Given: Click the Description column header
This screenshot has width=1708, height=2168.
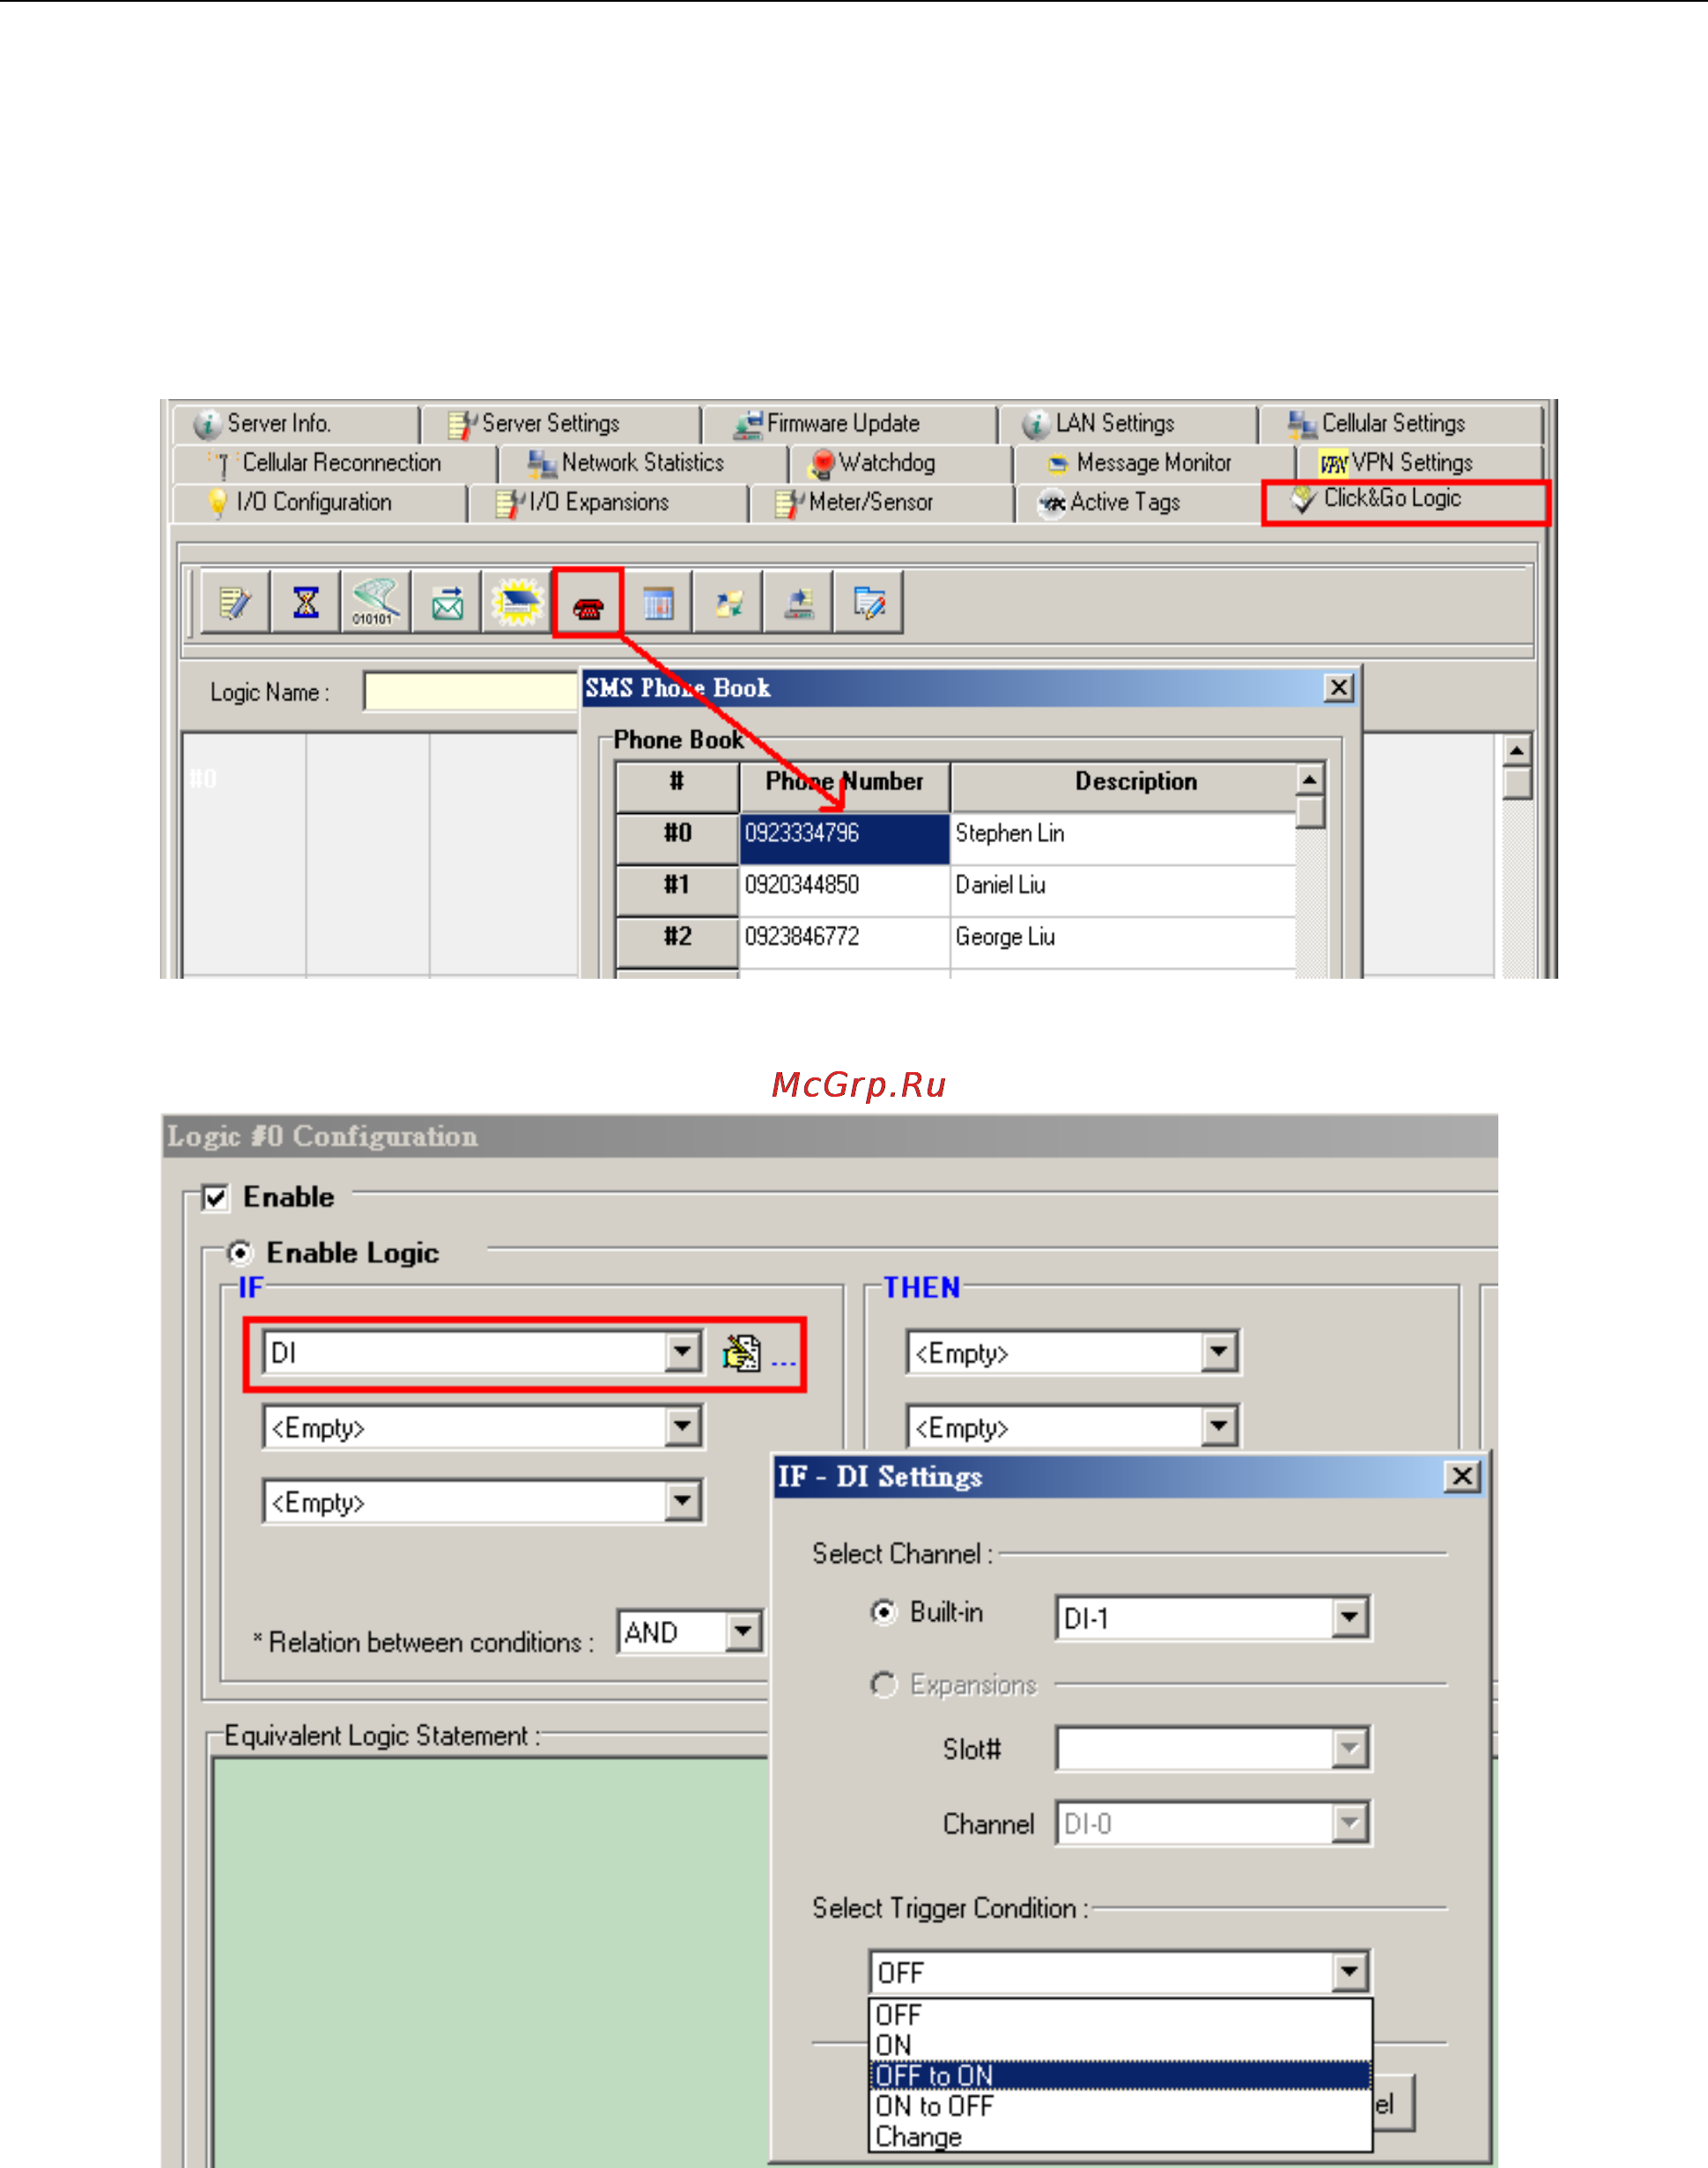Looking at the screenshot, I should [1123, 787].
